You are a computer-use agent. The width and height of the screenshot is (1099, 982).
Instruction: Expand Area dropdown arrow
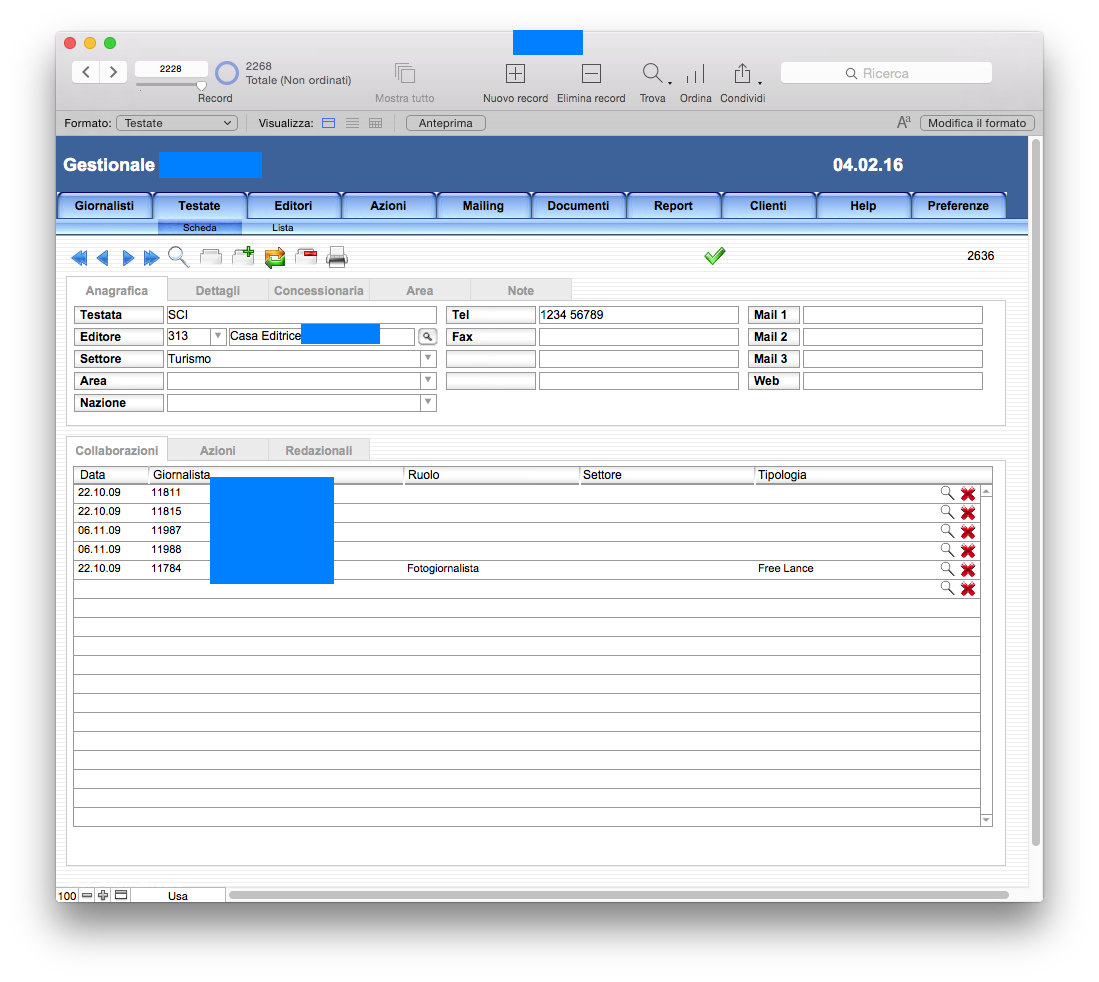coord(428,381)
